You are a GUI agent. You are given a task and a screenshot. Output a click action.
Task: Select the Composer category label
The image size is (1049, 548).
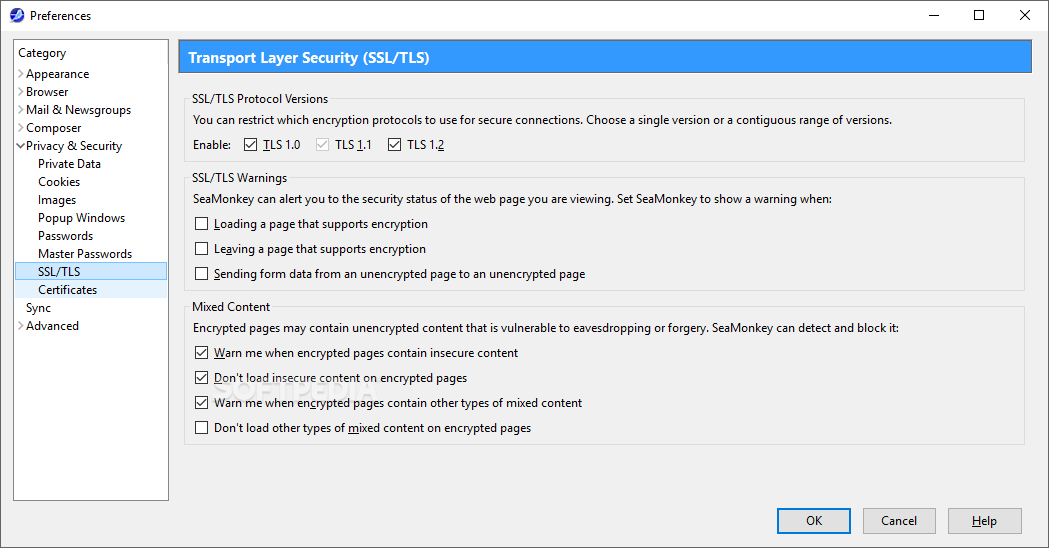coord(54,128)
